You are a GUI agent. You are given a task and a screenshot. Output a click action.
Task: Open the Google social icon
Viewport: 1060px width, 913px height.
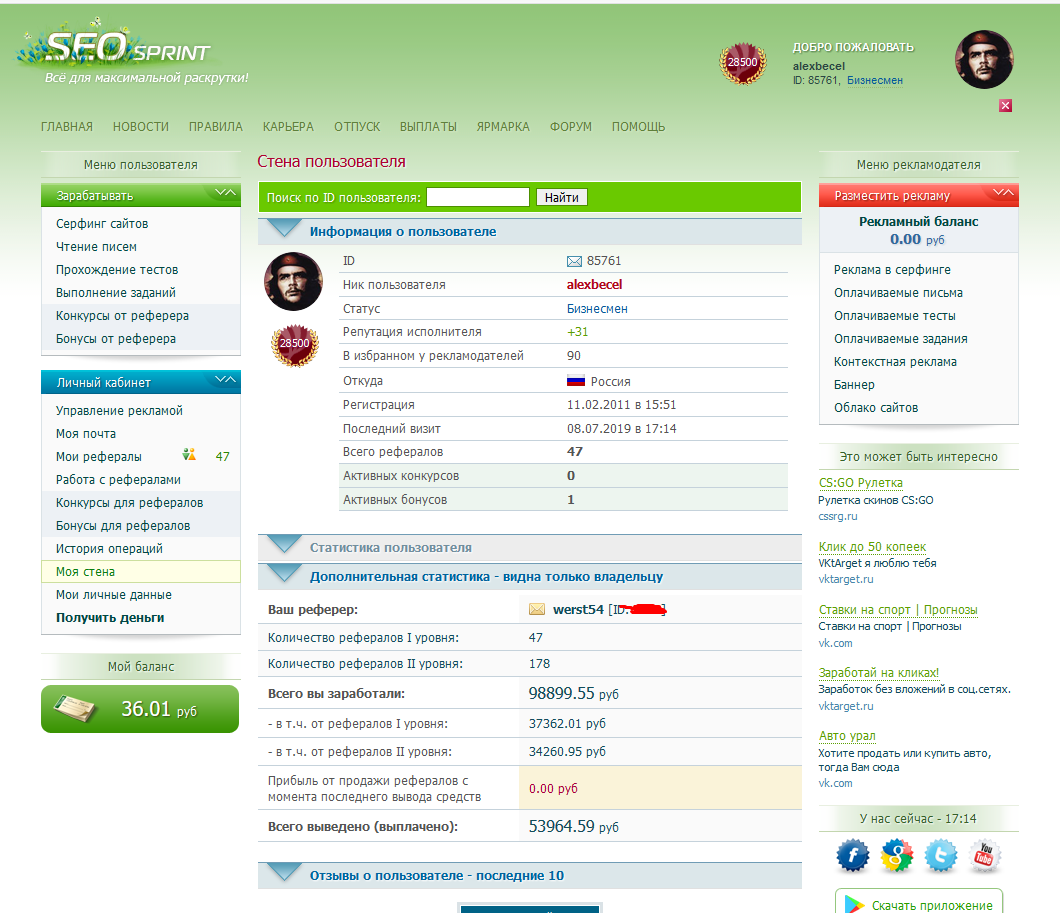(896, 856)
